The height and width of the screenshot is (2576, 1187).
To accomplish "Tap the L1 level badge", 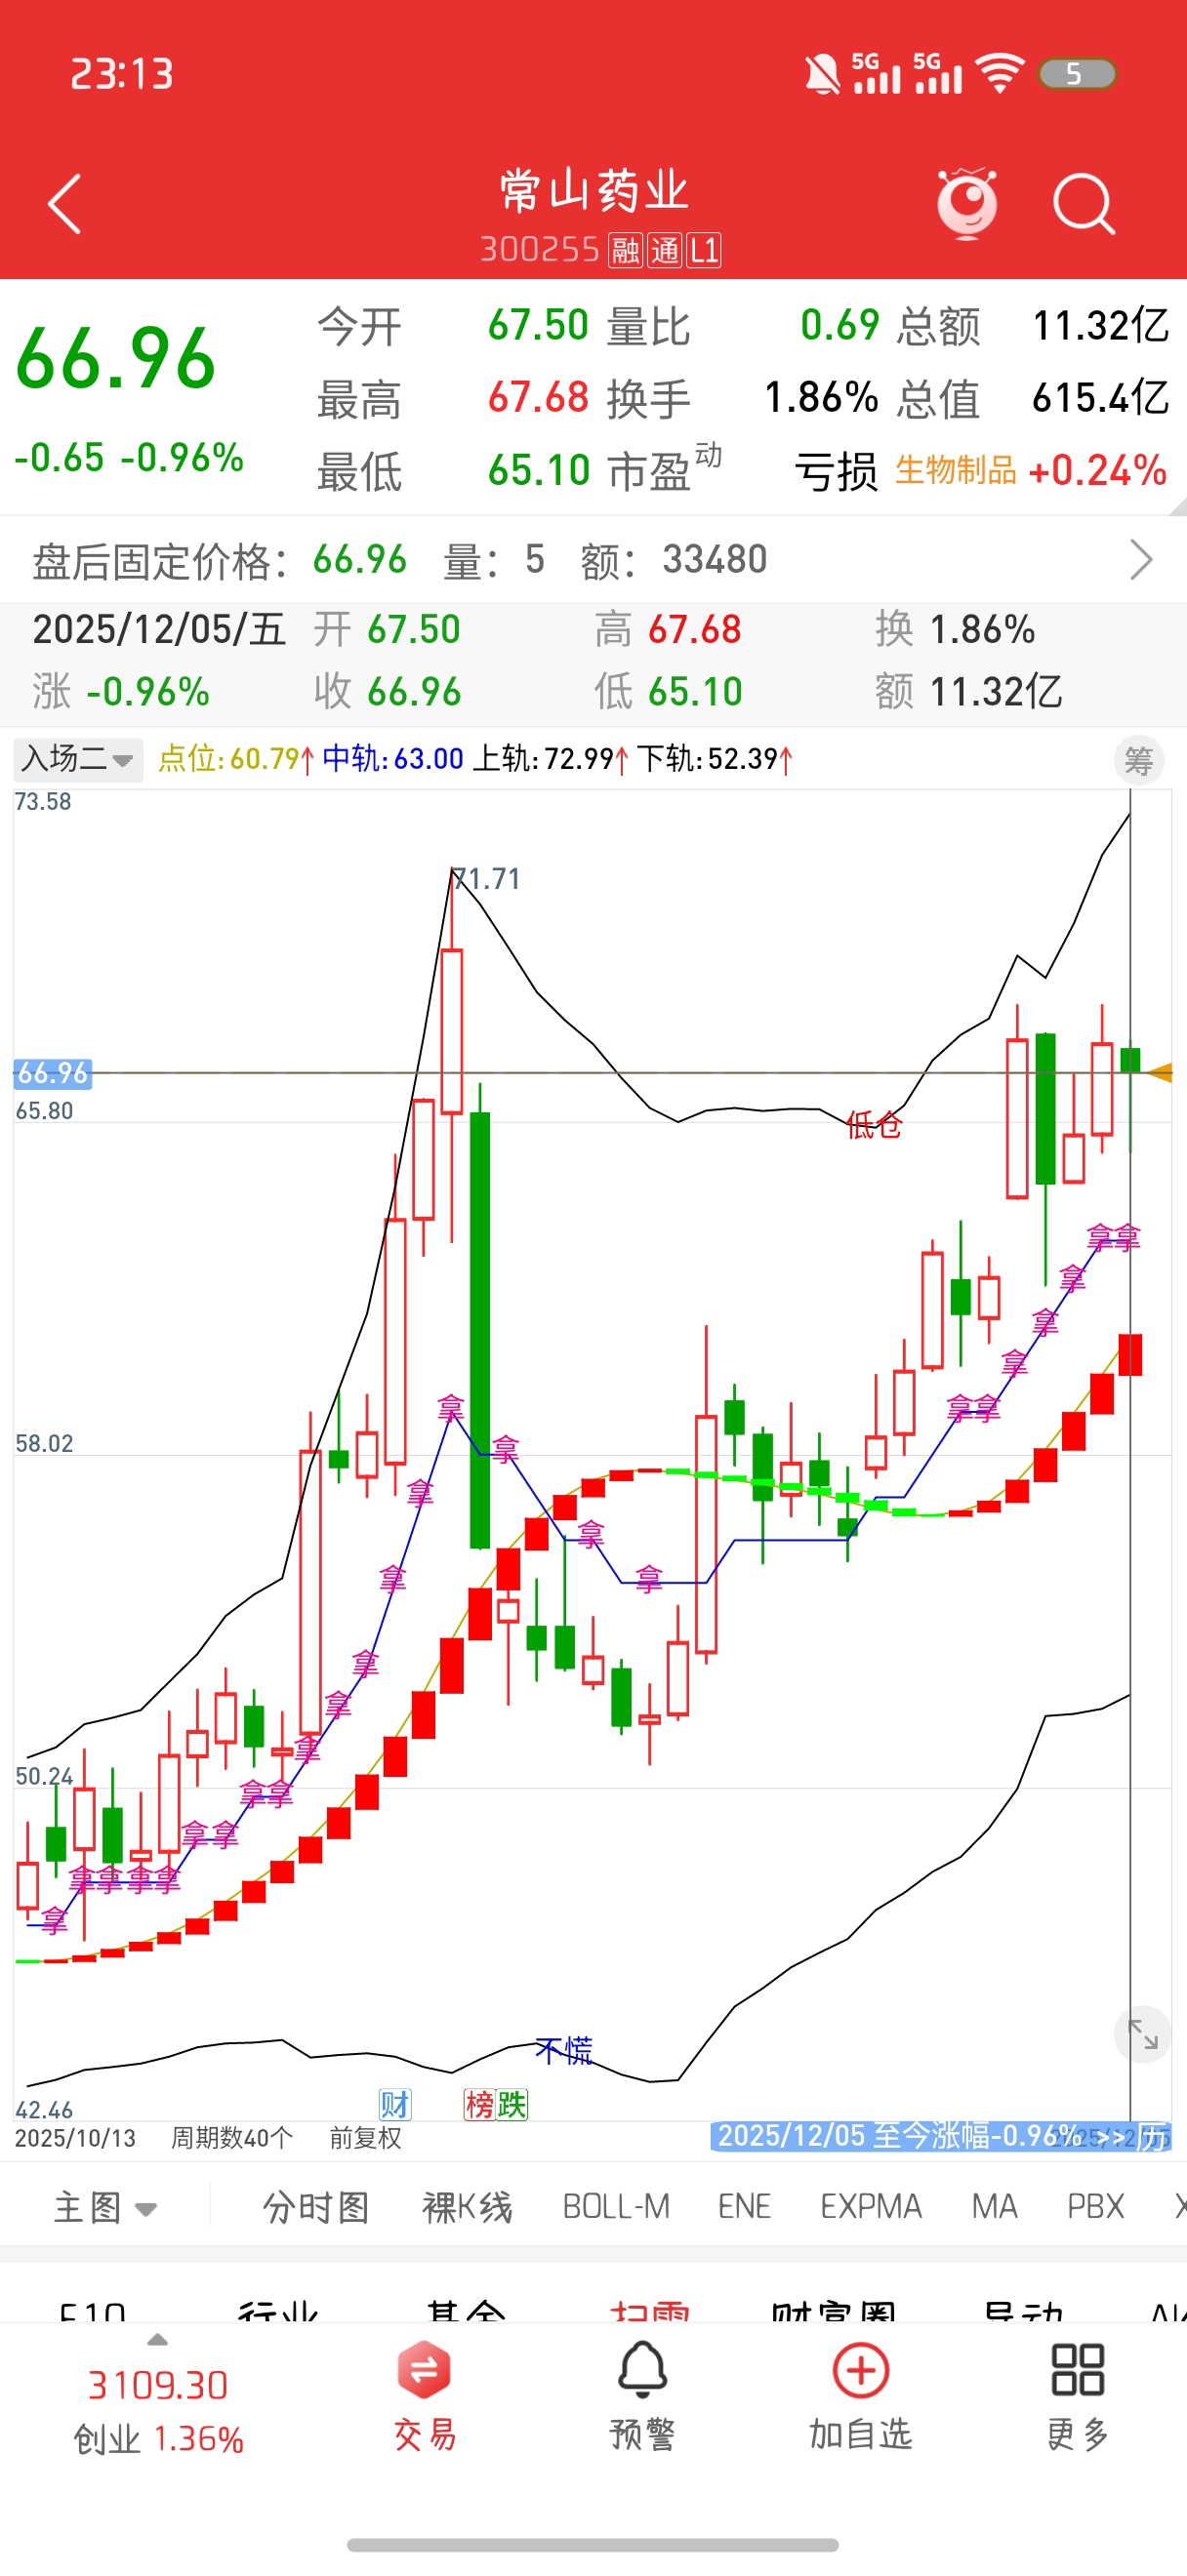I will pyautogui.click(x=704, y=250).
